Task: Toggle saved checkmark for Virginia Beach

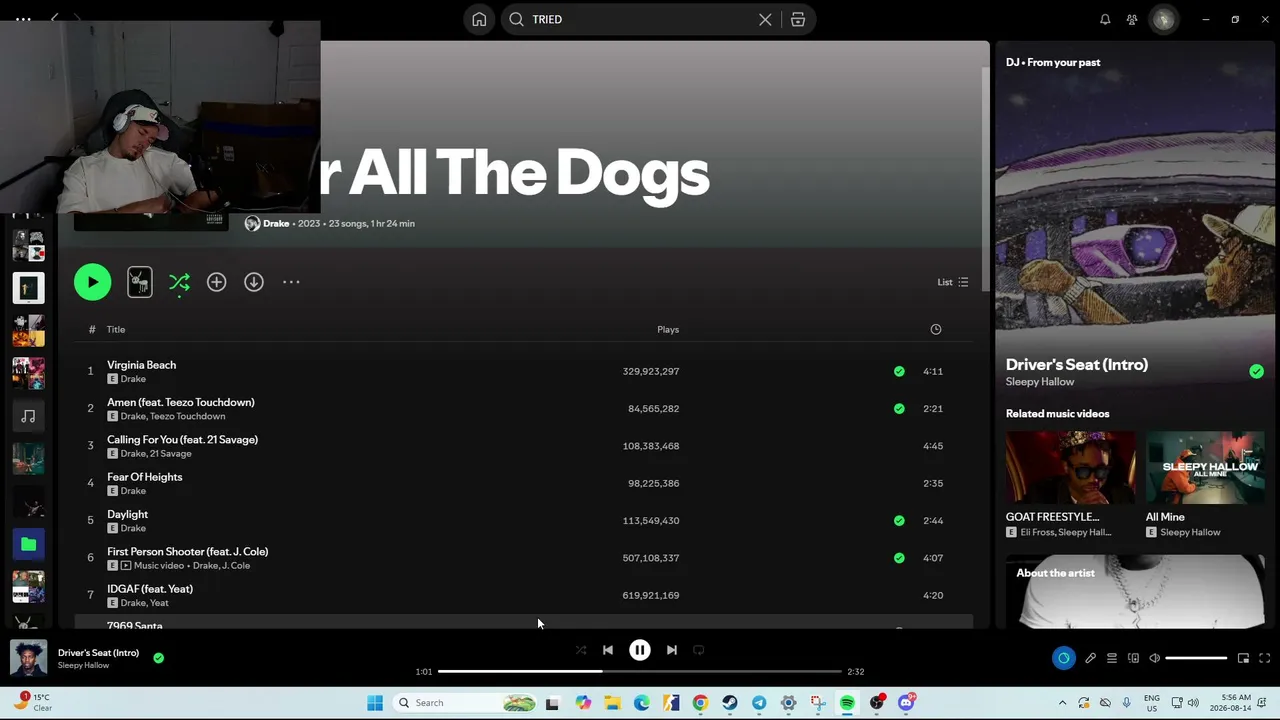Action: coord(899,371)
